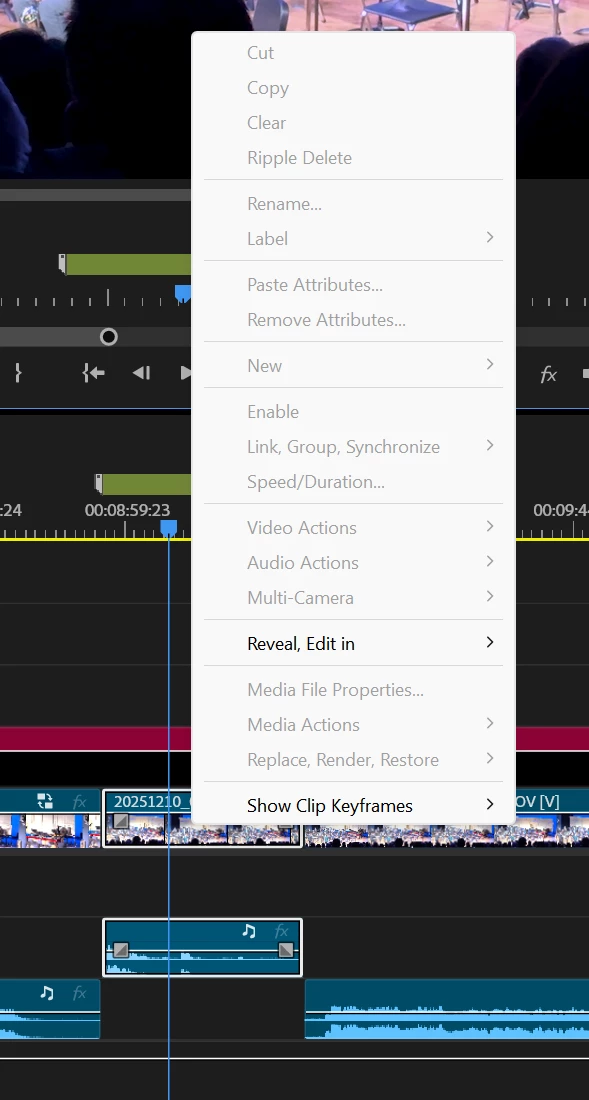Expand Show Clip Keyframes submenu
589x1100 pixels.
353,805
